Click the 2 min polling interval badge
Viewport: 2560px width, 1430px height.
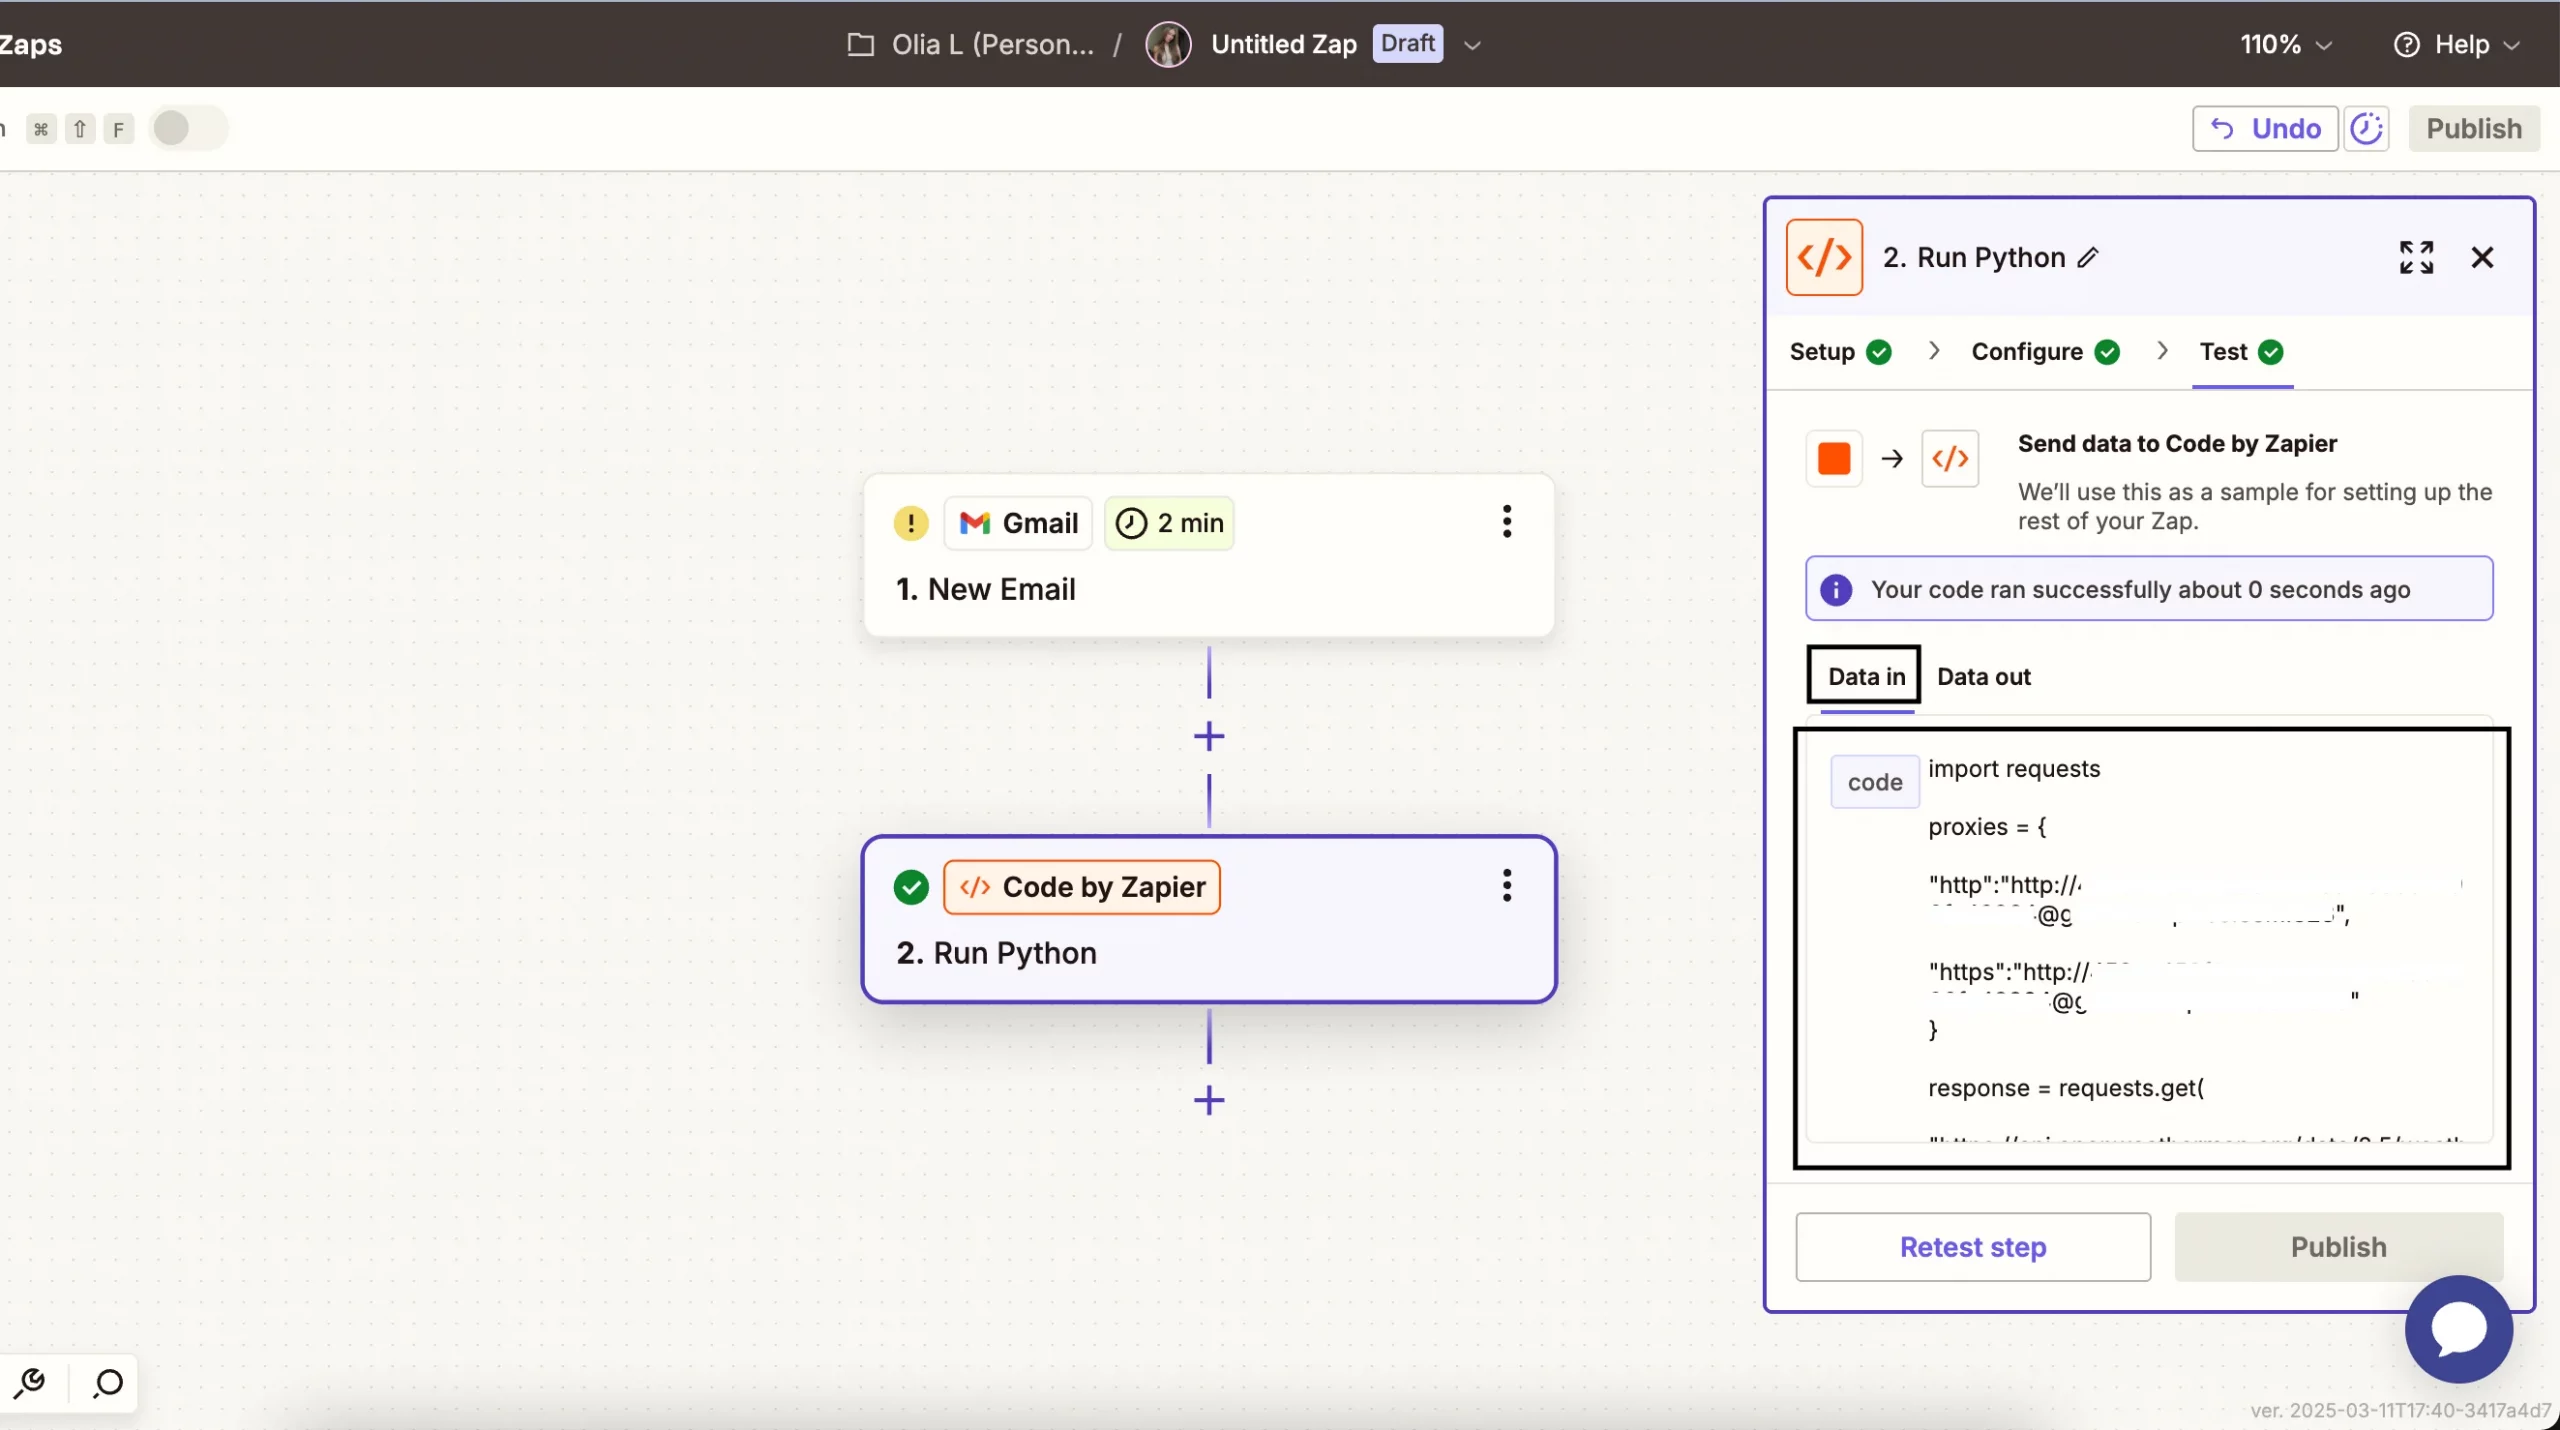(x=1169, y=522)
